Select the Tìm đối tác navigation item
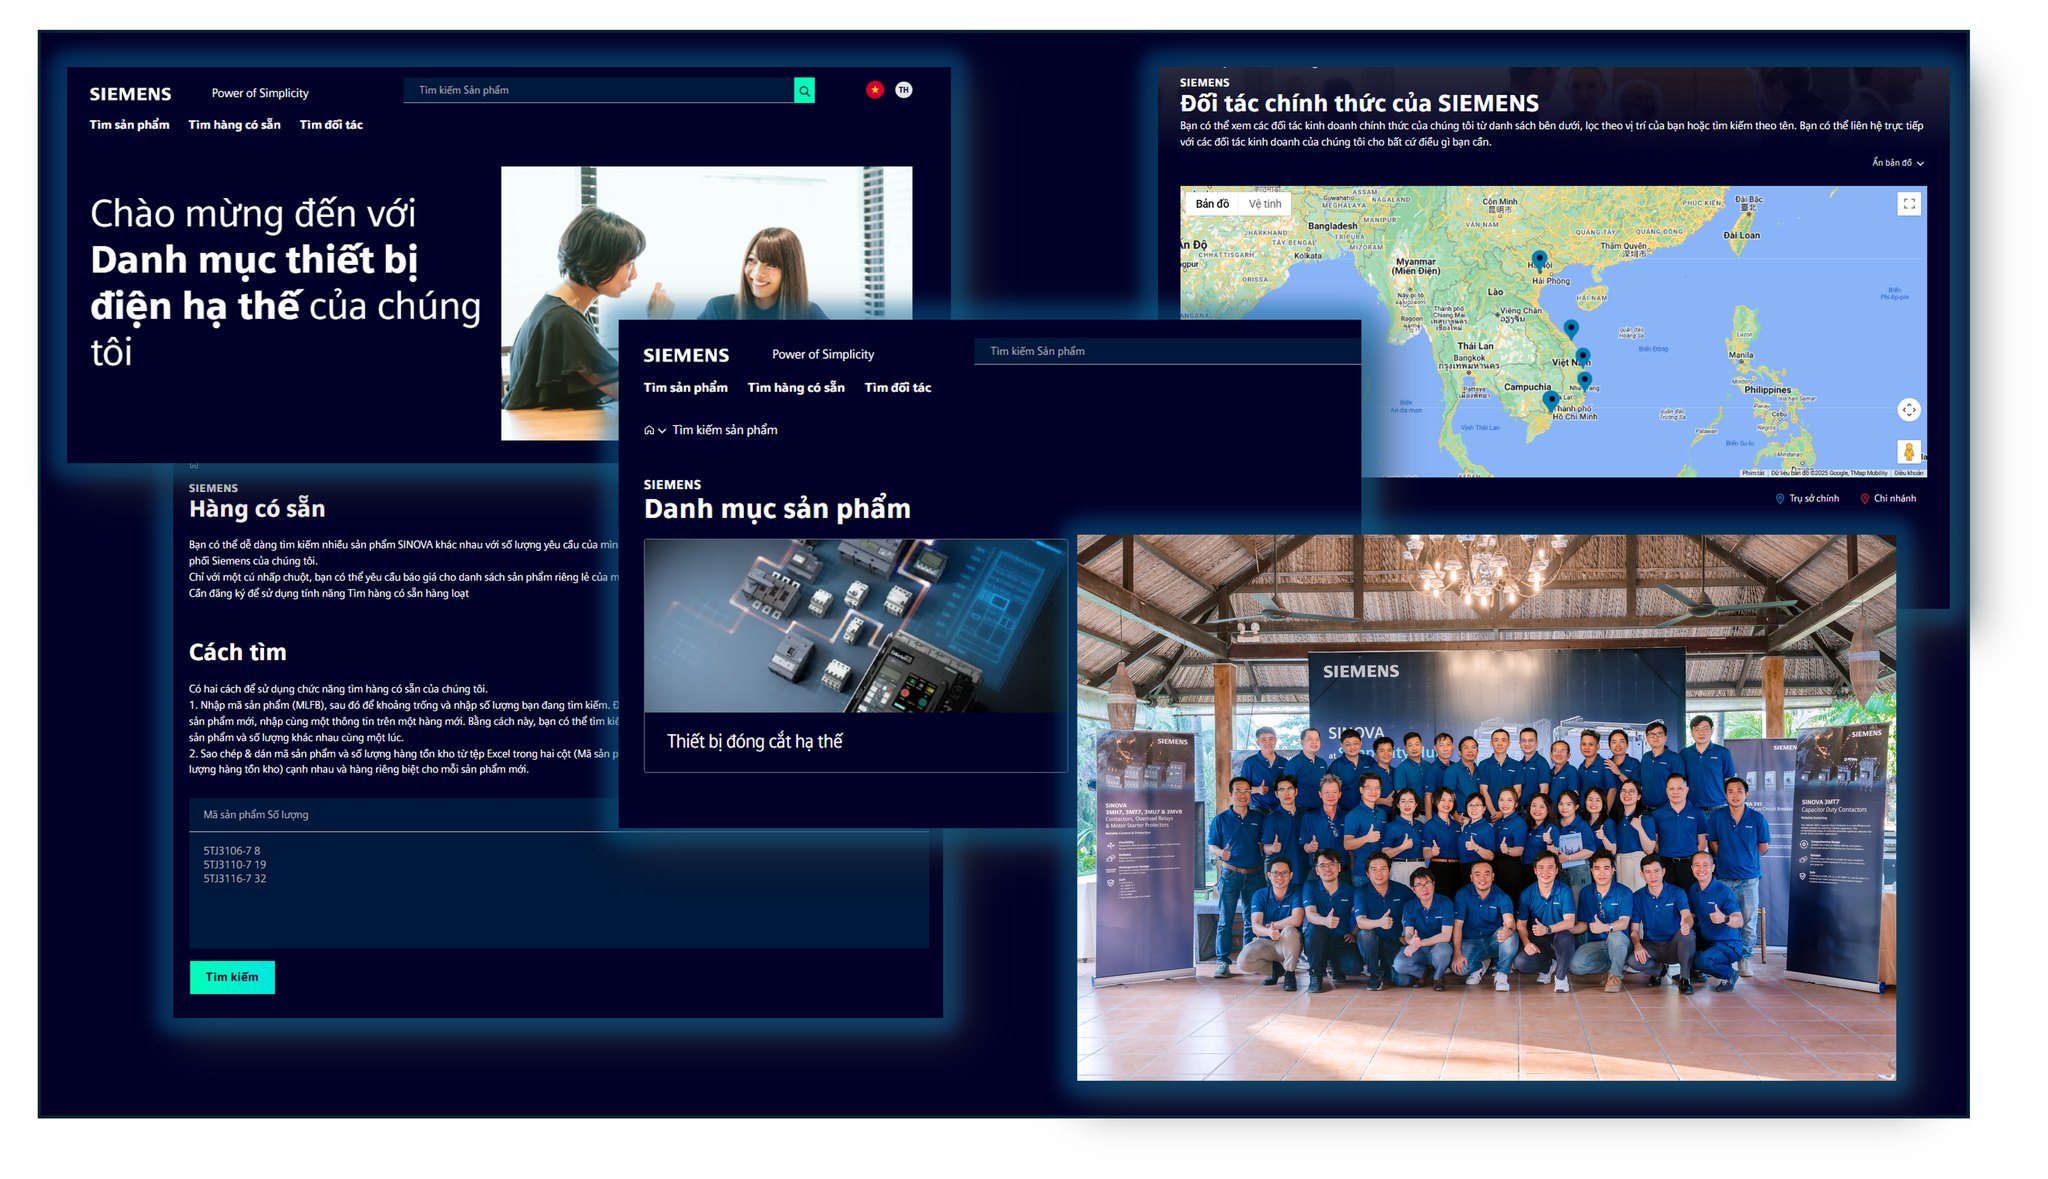2048x1179 pixels. tap(333, 124)
